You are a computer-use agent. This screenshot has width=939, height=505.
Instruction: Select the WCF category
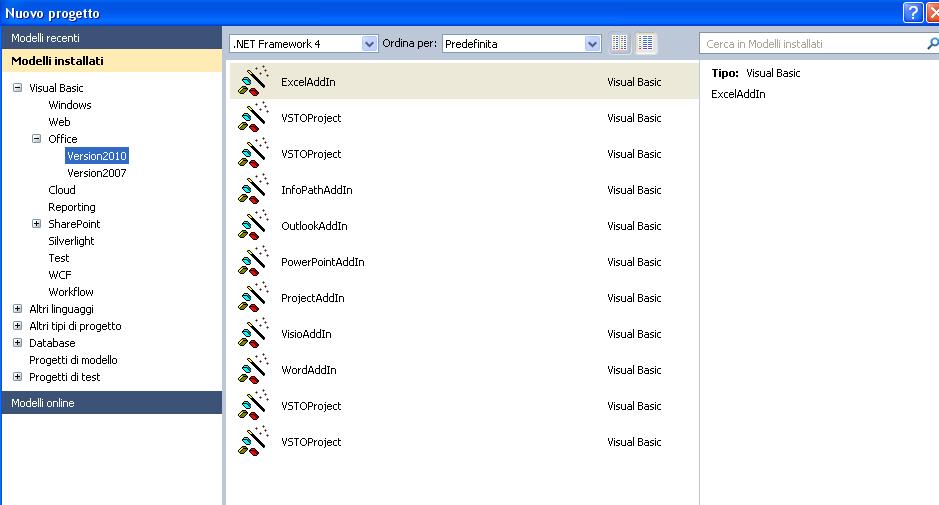59,275
